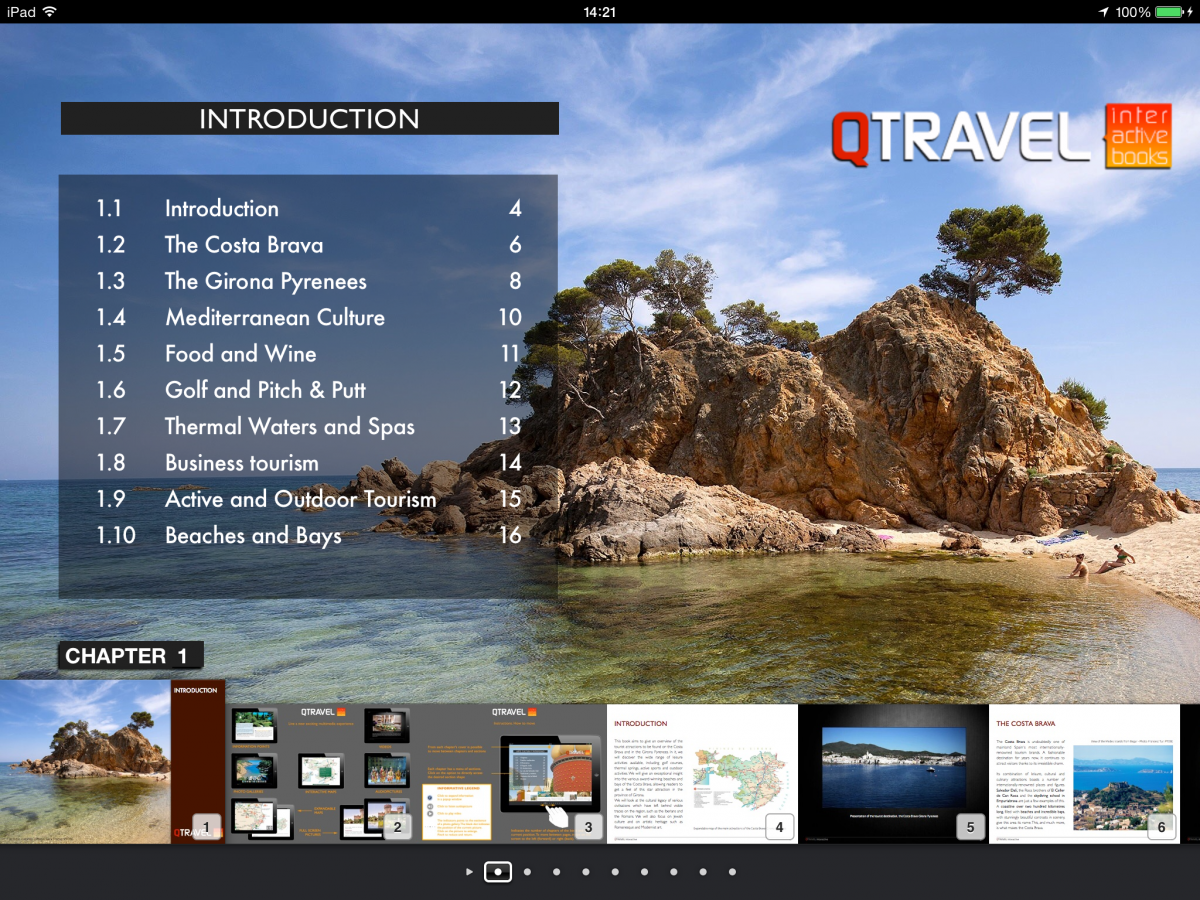Open Thermal Waters and Spas section
The image size is (1200, 900).
309,427
